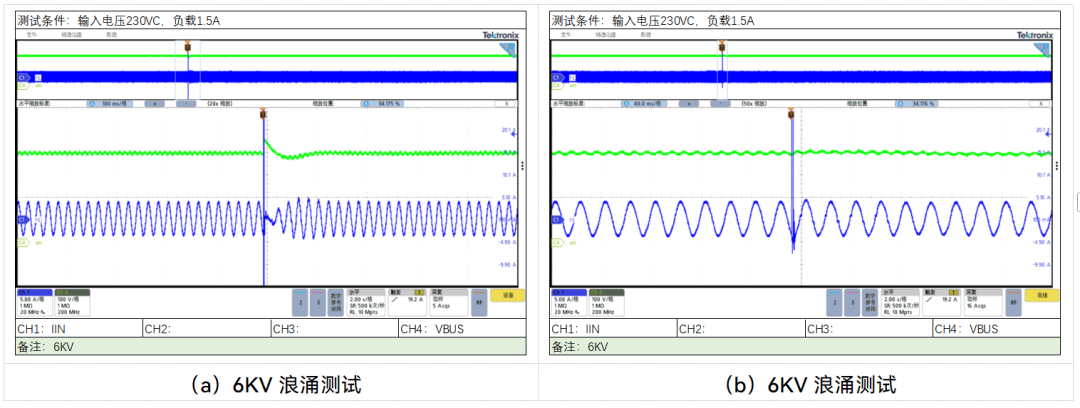Click the C1 waveform handle in scope (b) overview
The height and width of the screenshot is (408, 1080).
pyautogui.click(x=557, y=78)
